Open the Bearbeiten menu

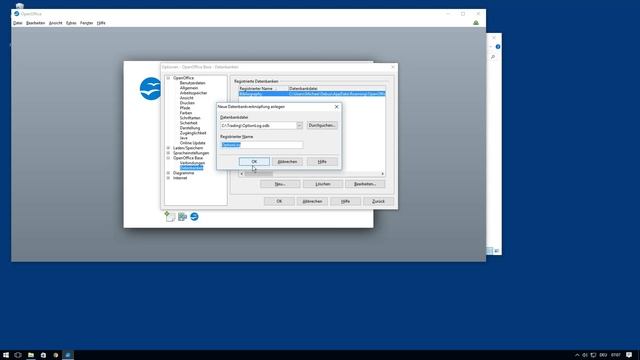click(x=36, y=23)
